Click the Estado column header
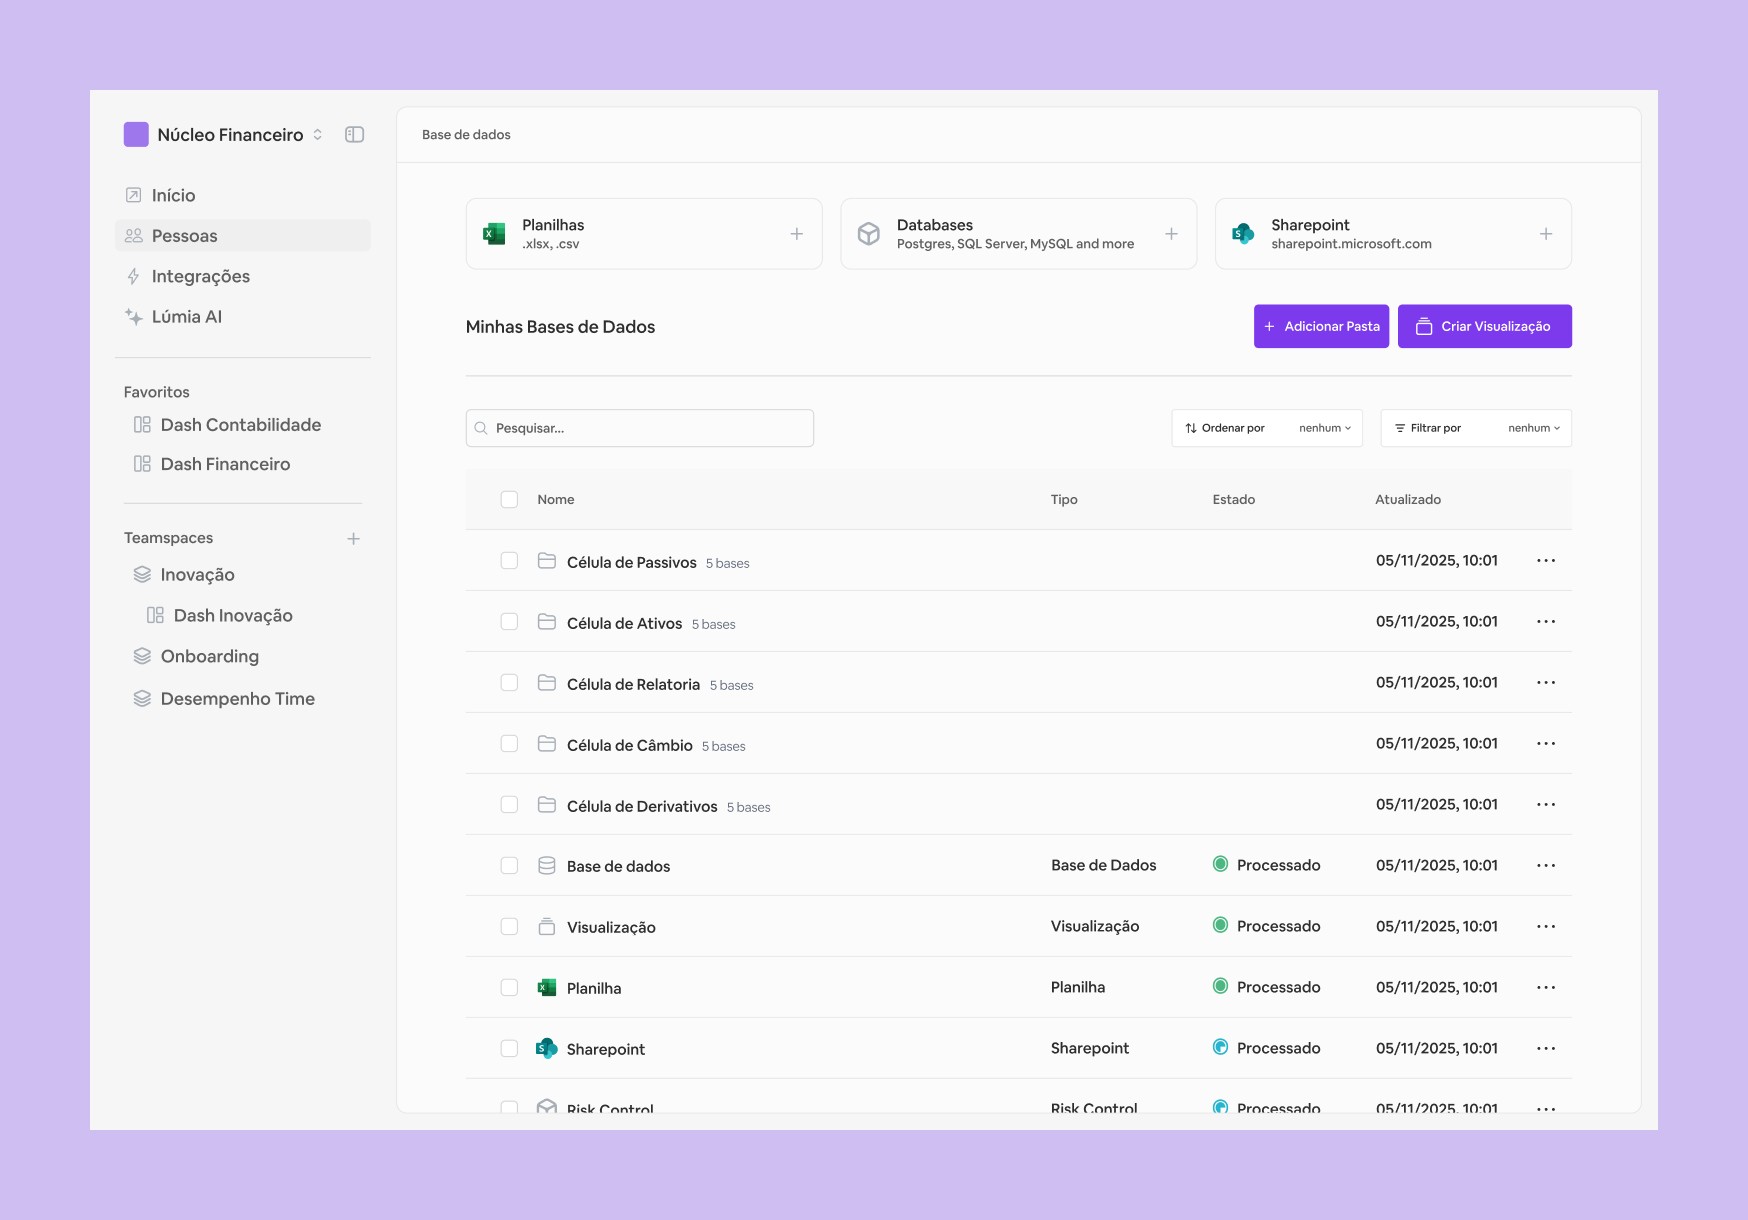This screenshot has width=1748, height=1220. click(x=1234, y=500)
